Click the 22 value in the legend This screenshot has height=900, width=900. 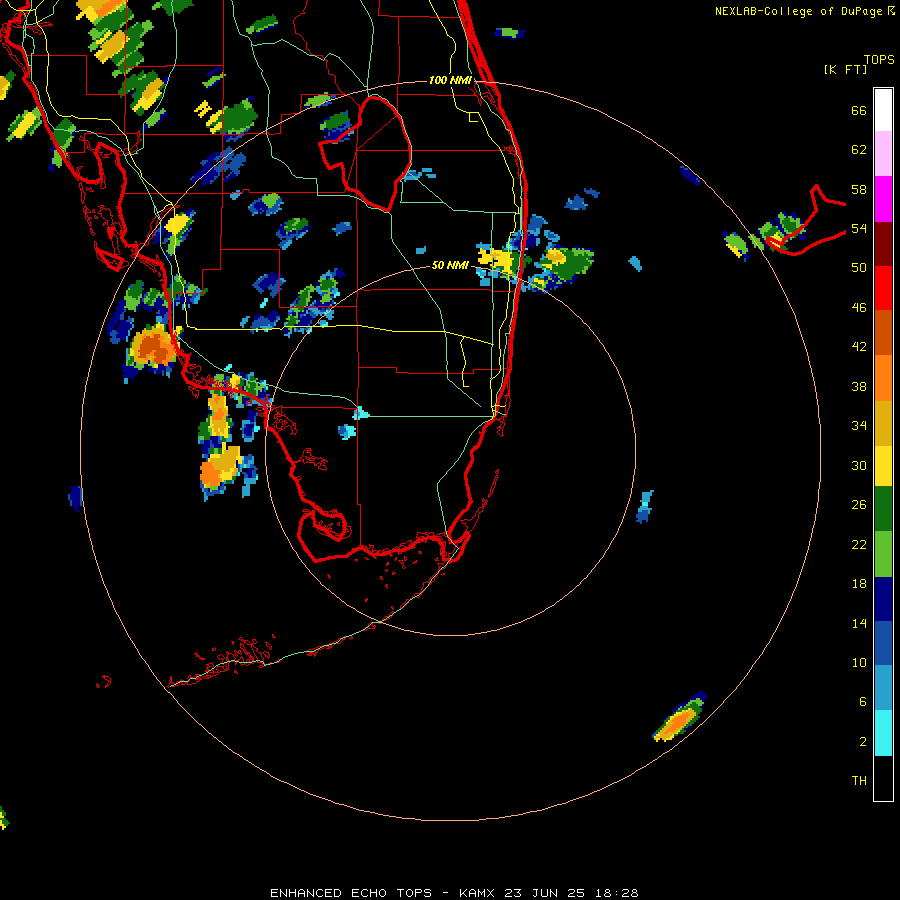point(859,544)
